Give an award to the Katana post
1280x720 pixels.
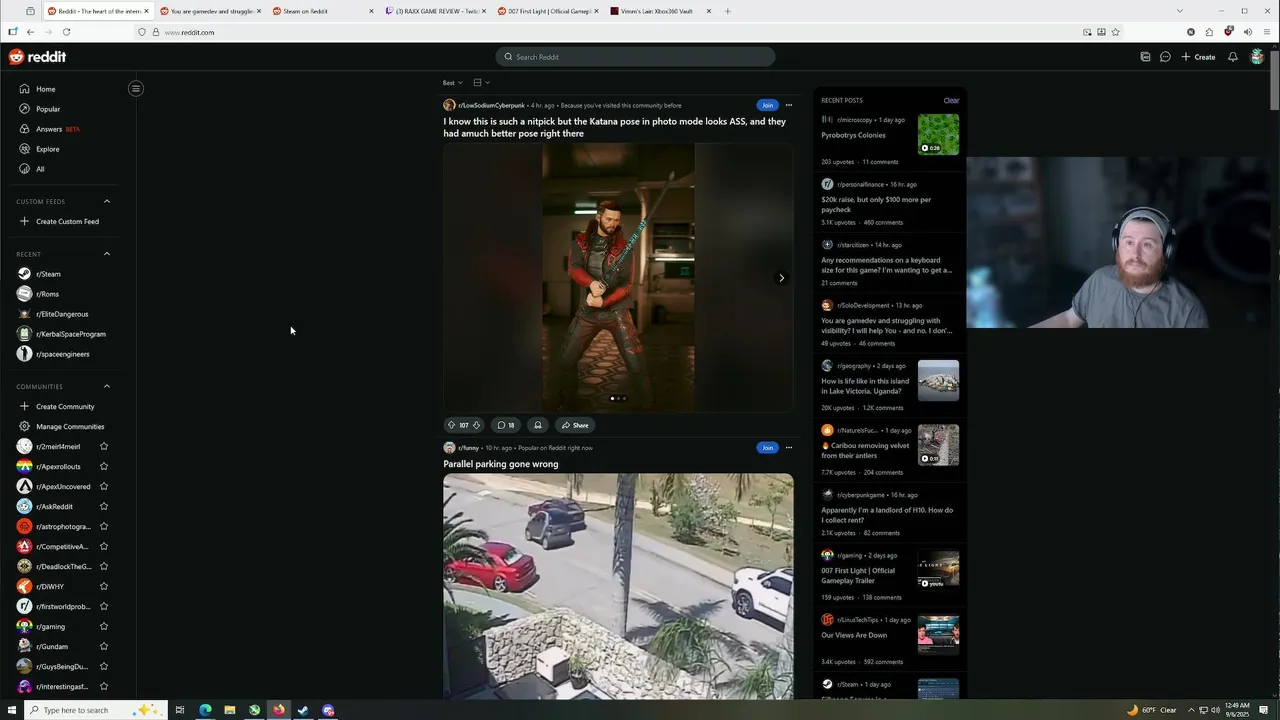538,425
